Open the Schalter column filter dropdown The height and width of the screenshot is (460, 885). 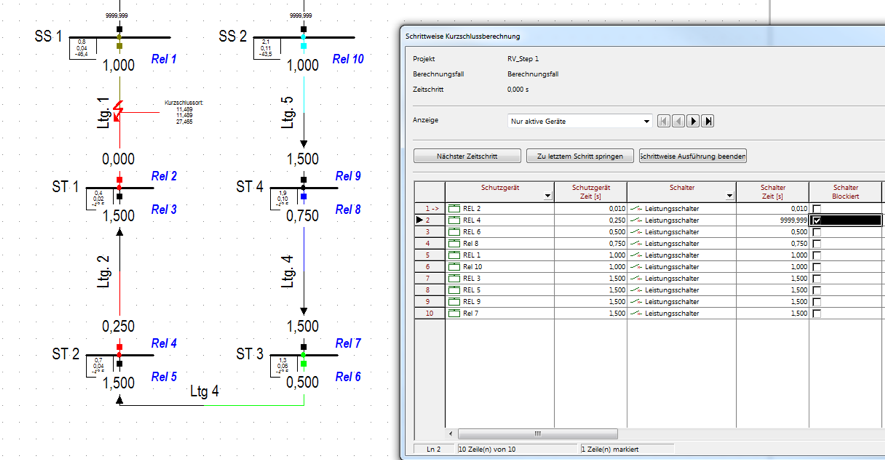click(x=730, y=196)
